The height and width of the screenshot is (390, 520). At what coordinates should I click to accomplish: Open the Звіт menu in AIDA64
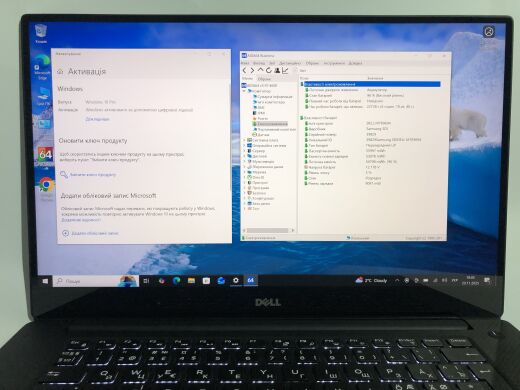point(272,63)
